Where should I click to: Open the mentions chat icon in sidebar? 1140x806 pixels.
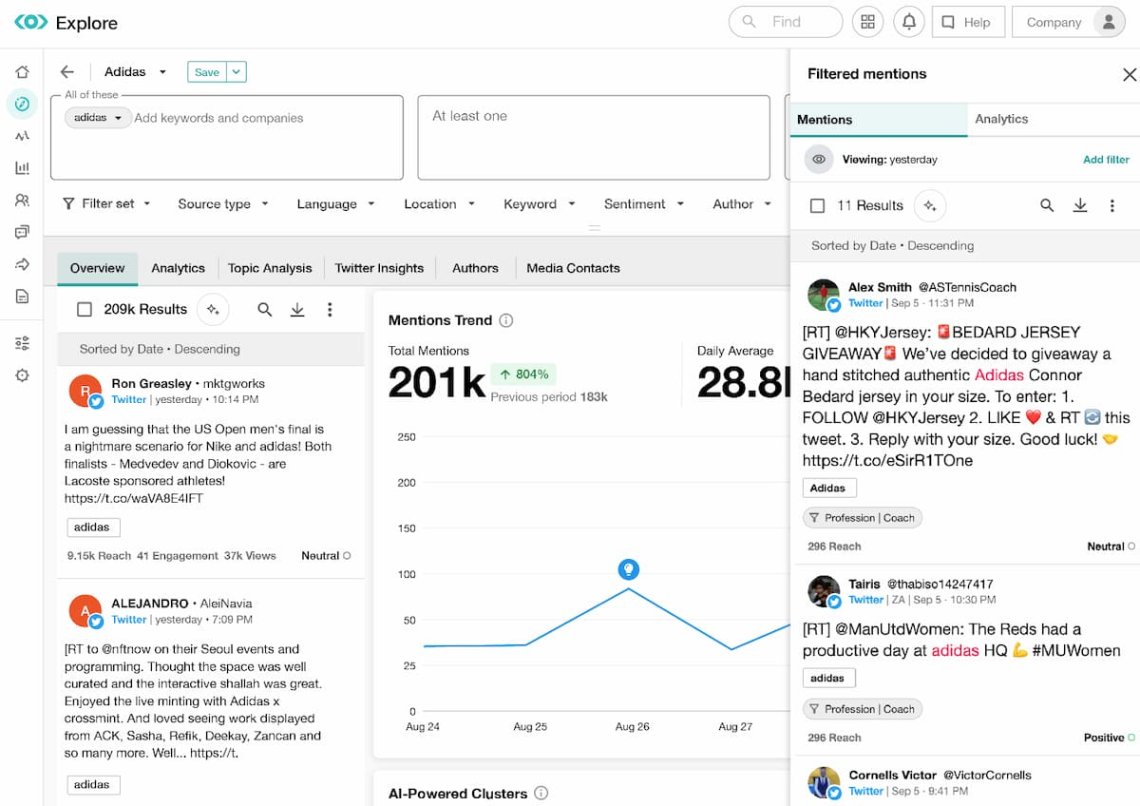coord(22,231)
